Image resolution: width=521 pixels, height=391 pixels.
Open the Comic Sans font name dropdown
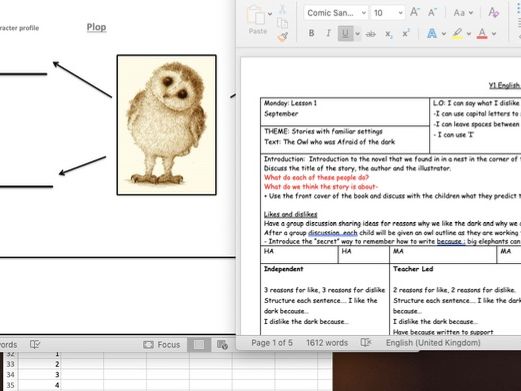pyautogui.click(x=364, y=13)
